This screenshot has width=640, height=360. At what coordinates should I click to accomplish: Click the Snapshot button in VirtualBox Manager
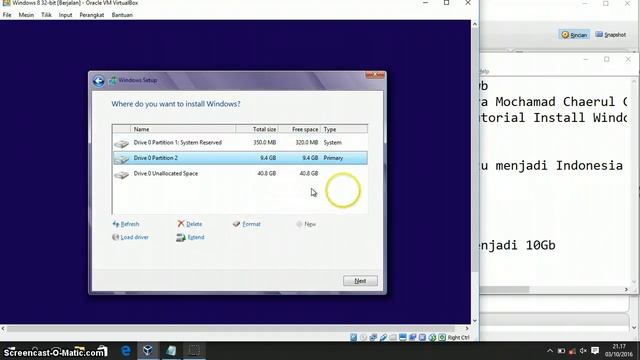click(x=611, y=35)
